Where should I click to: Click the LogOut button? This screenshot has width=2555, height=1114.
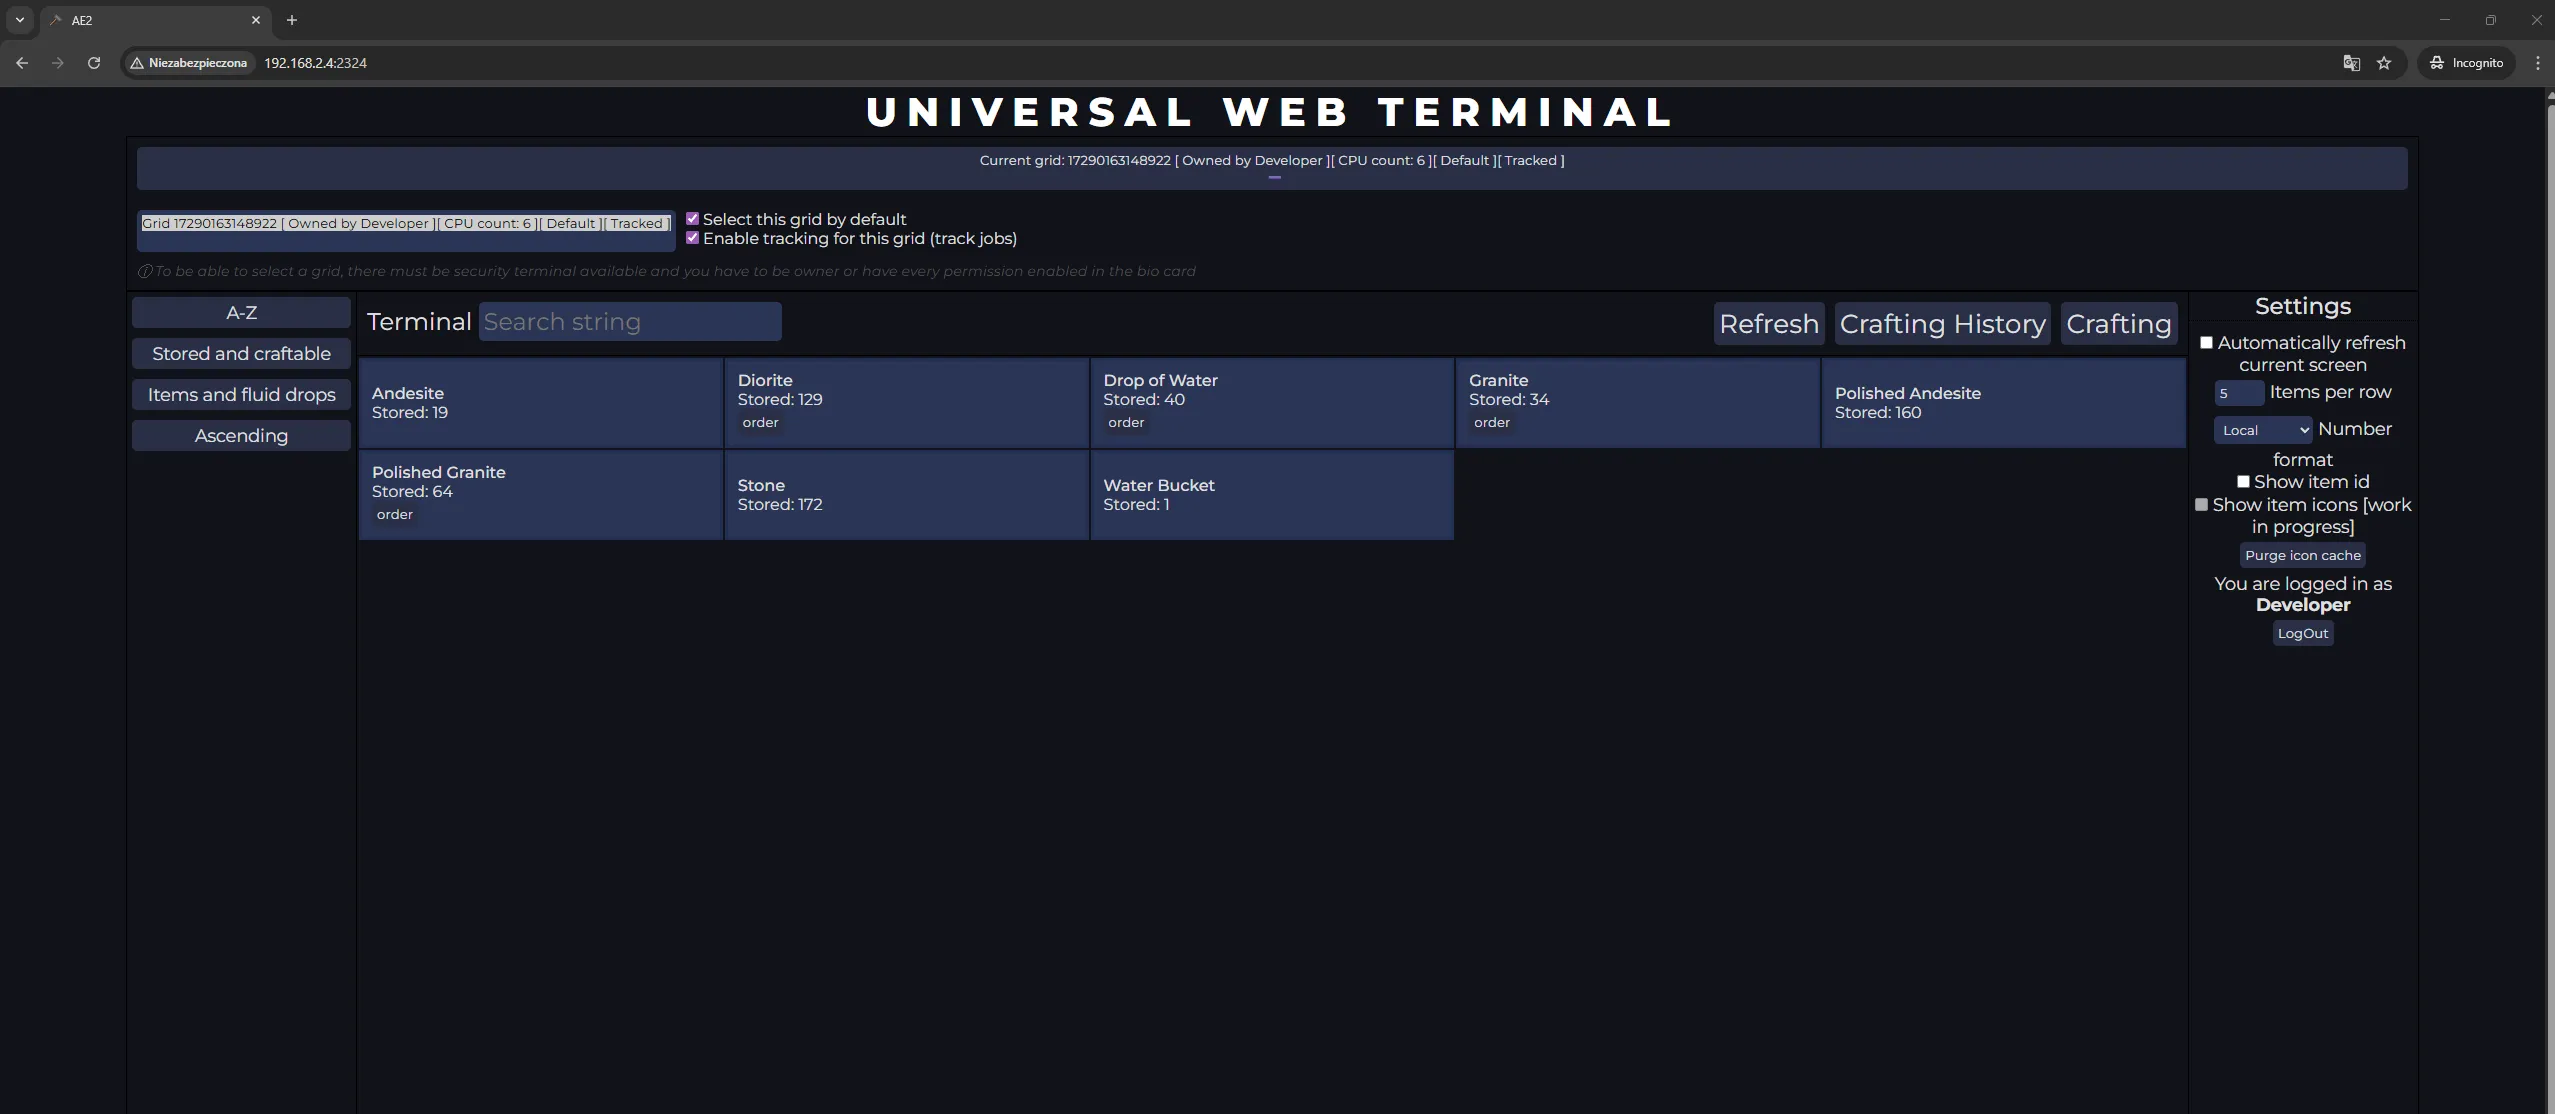click(x=2303, y=632)
